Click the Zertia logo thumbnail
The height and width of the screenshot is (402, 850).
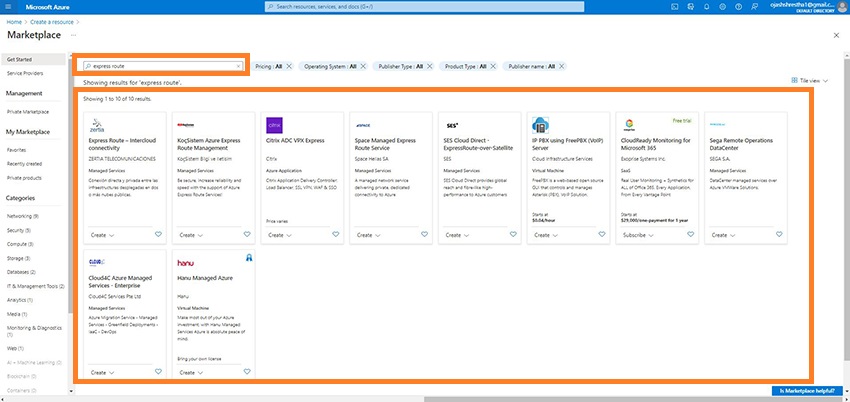[97, 125]
